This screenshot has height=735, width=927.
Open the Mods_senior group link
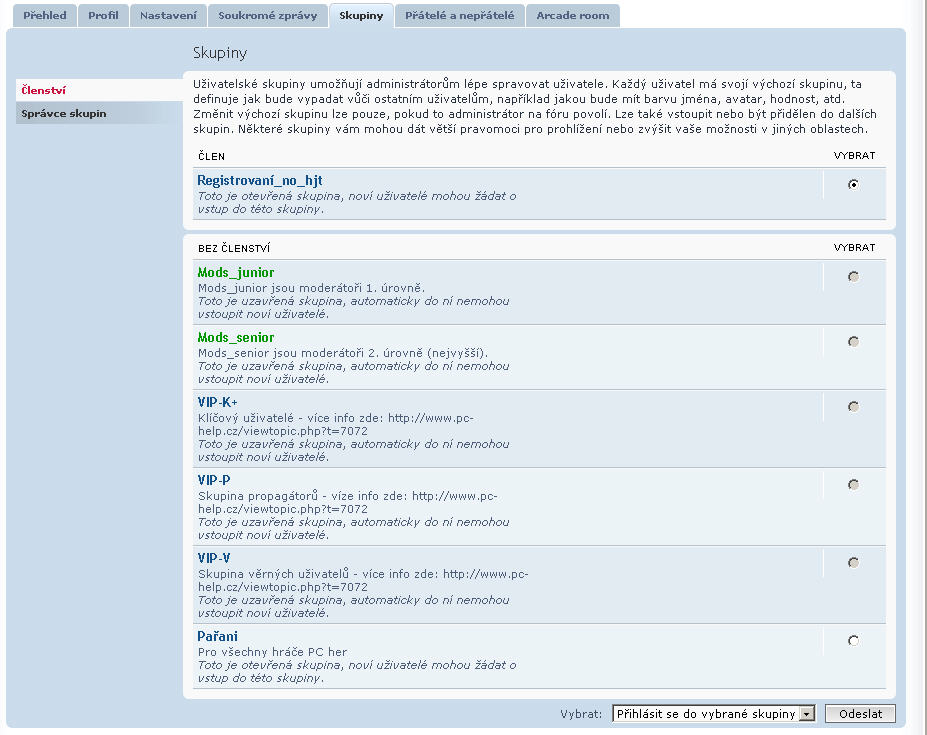pyautogui.click(x=236, y=338)
